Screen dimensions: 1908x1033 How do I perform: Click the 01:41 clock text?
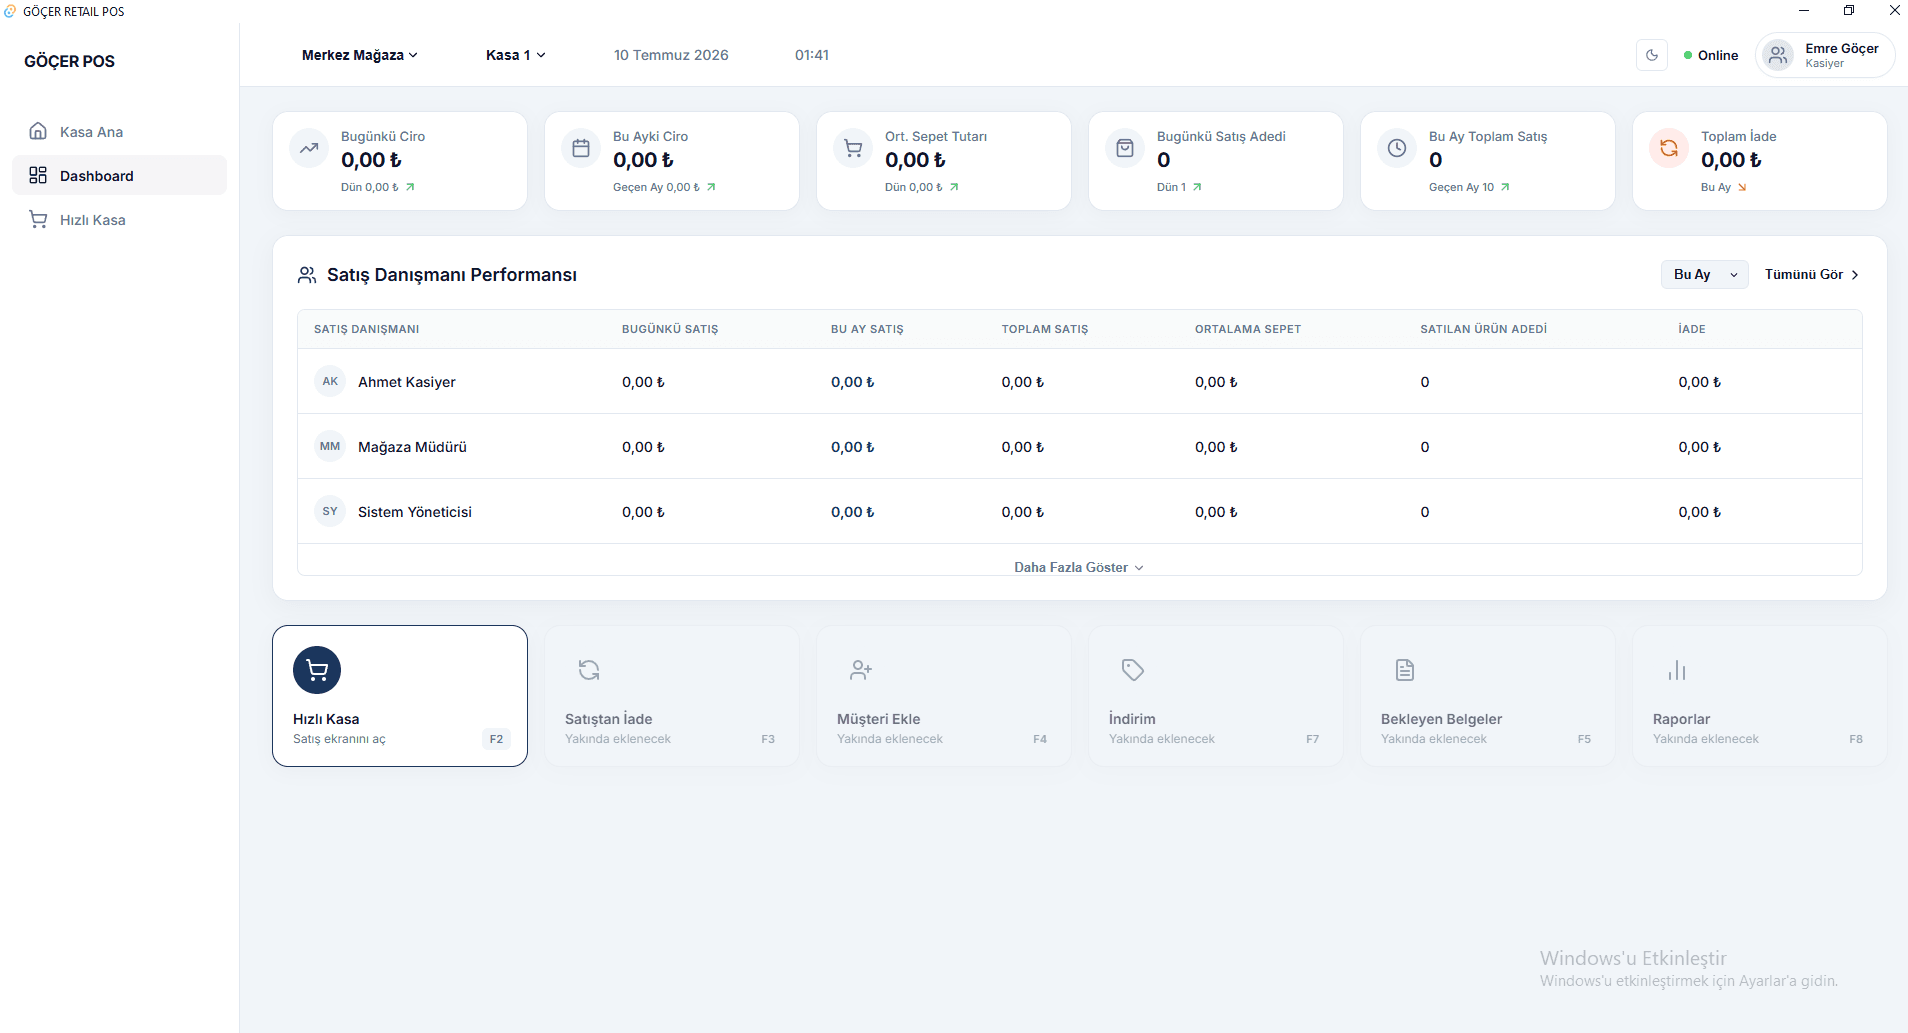click(x=812, y=55)
